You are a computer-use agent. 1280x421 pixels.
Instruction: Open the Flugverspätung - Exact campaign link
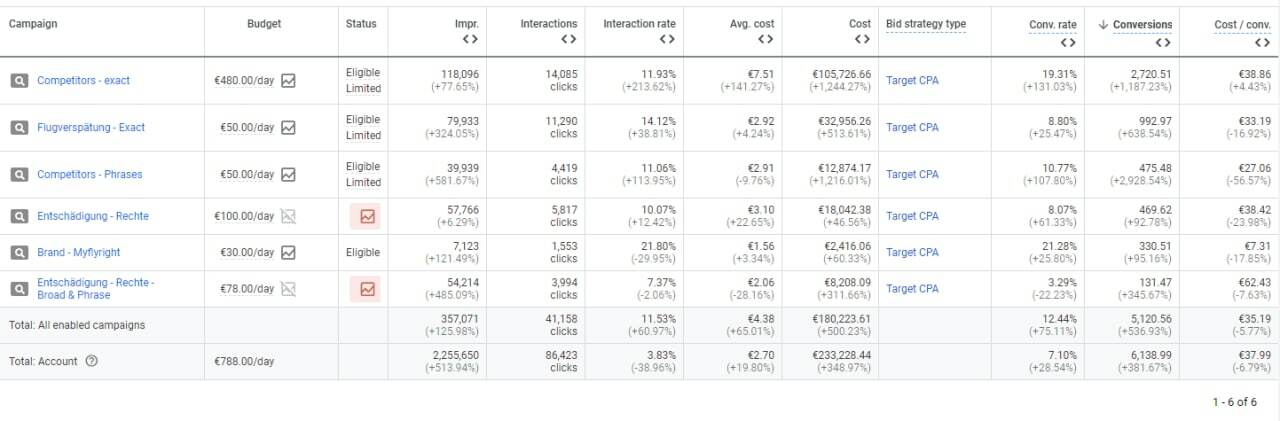pyautogui.click(x=91, y=128)
